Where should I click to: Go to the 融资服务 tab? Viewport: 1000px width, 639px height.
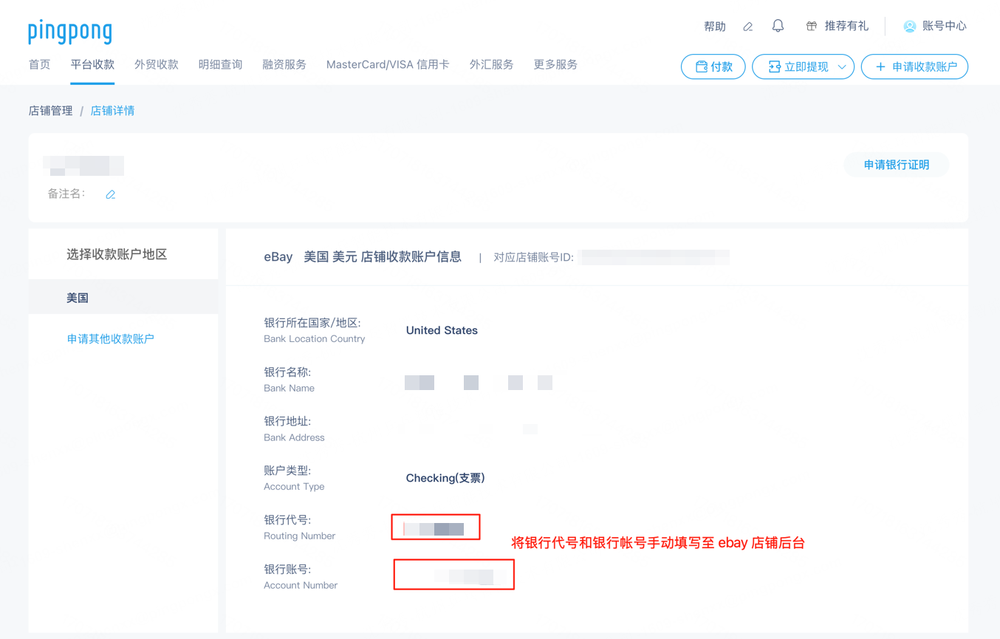[x=284, y=65]
